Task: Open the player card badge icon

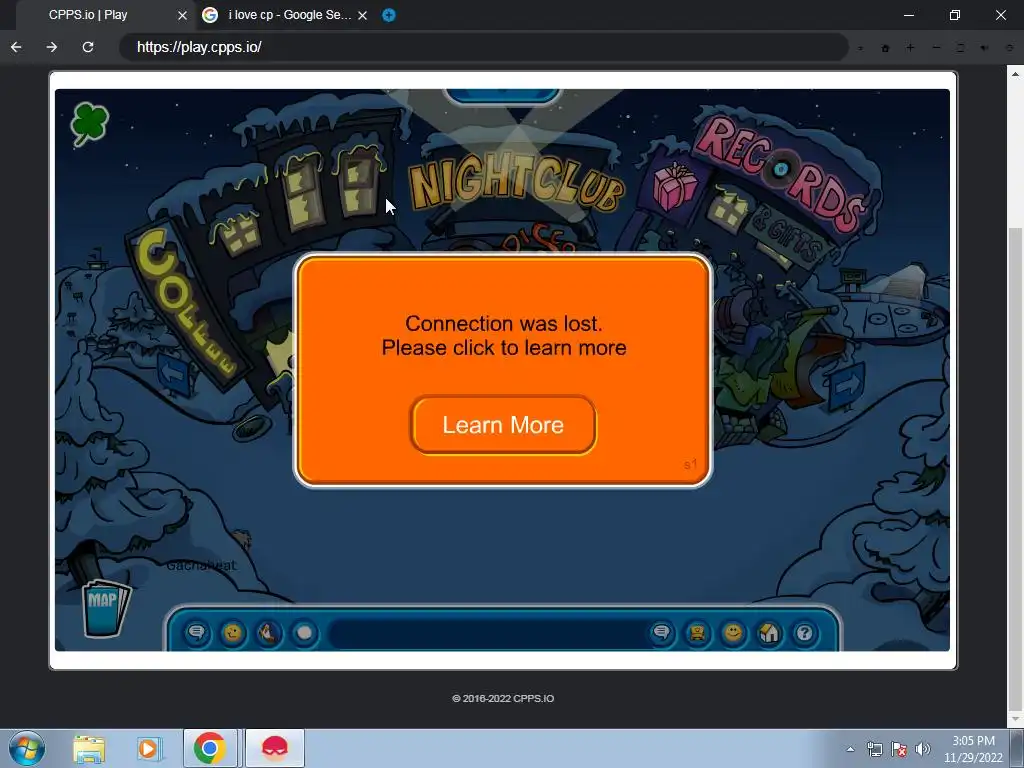Action: pyautogui.click(x=697, y=633)
